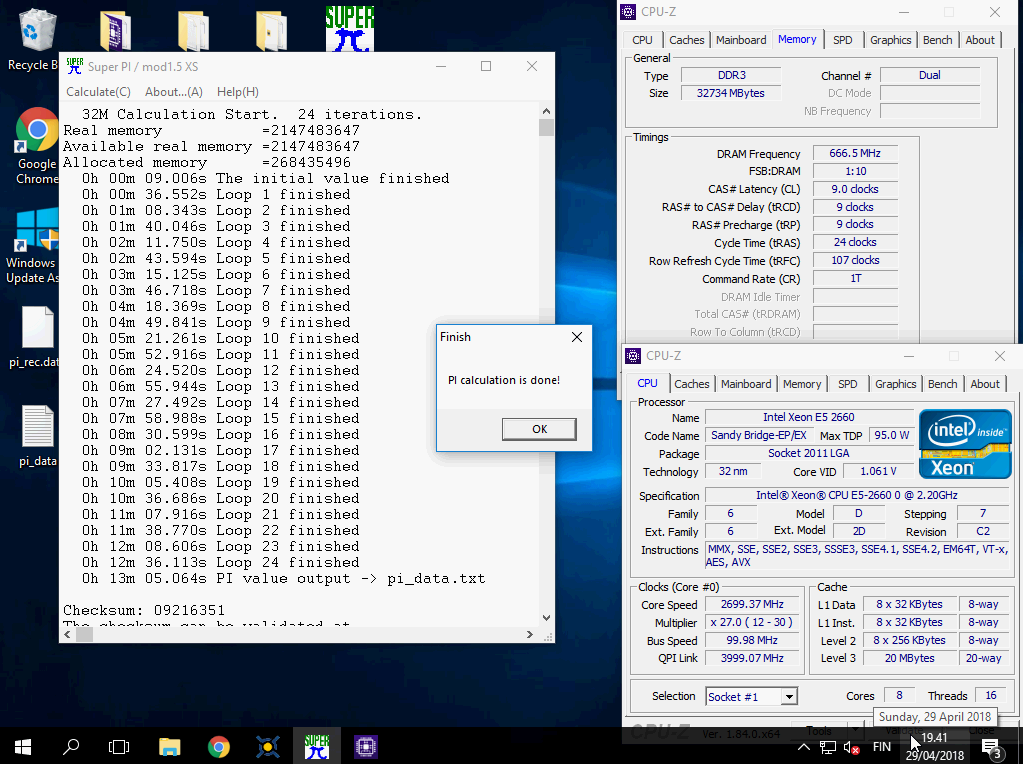Screen dimensions: 1023x764
Task: Open Bench tab in lower CPU-Z window
Action: [943, 384]
